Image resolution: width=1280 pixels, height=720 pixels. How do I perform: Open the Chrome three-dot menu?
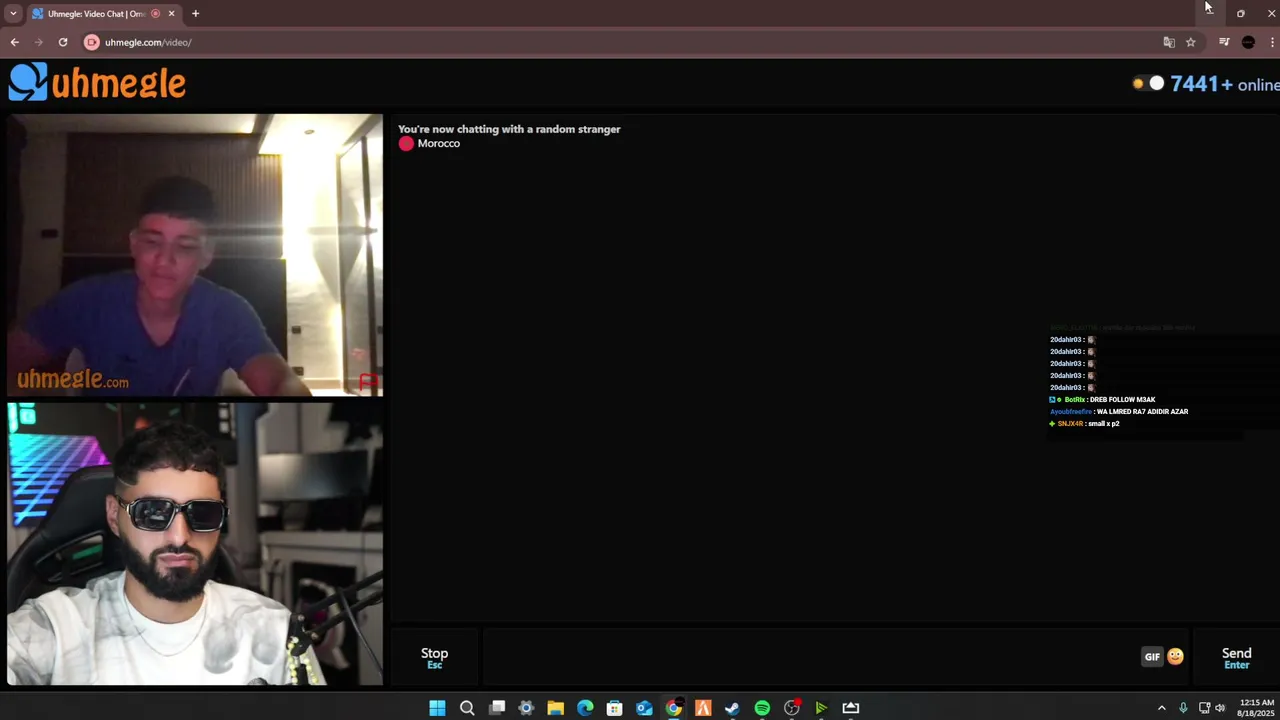(x=1271, y=42)
